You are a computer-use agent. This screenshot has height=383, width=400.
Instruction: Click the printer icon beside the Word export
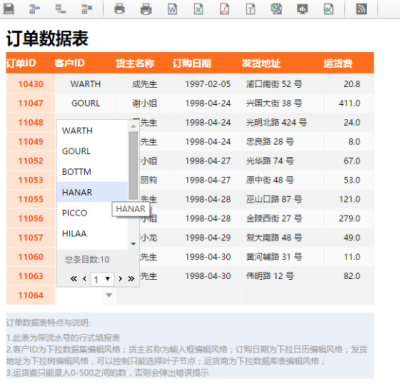pyautogui.click(x=146, y=9)
